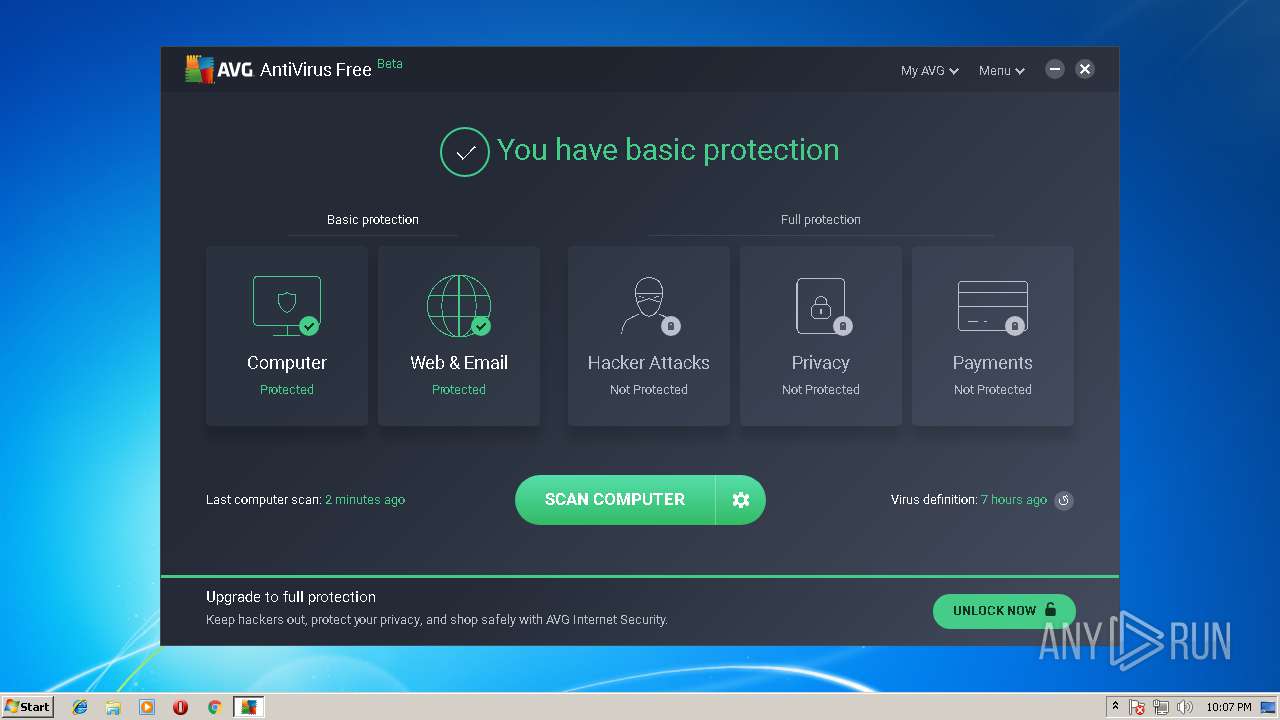Click the UNLOCK NOW button
The height and width of the screenshot is (720, 1280).
coord(1004,611)
